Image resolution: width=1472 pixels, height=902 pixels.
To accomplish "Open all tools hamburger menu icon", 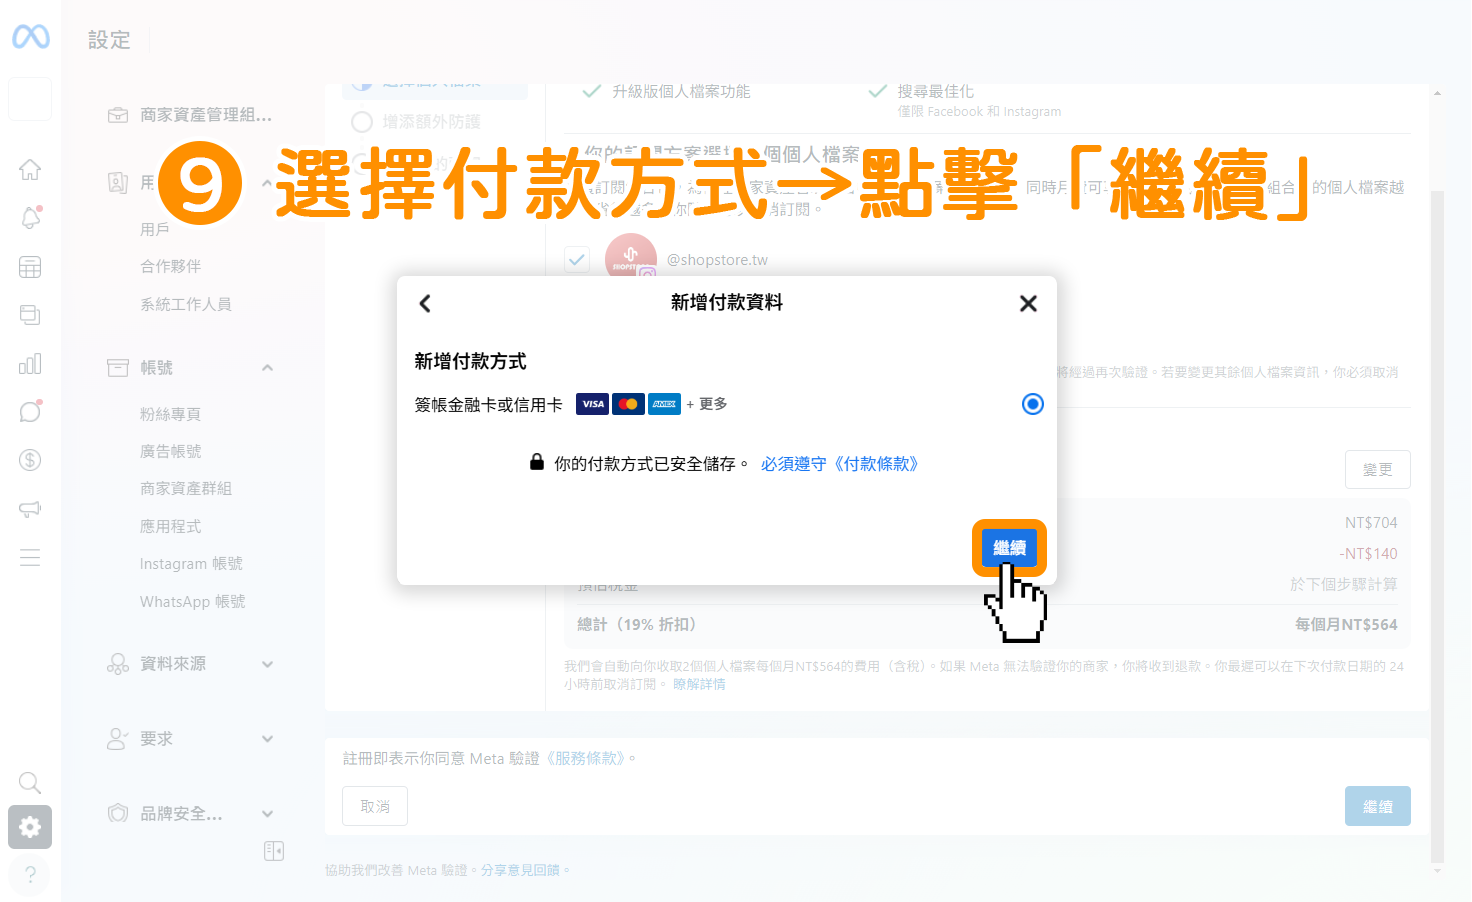I will pos(30,557).
